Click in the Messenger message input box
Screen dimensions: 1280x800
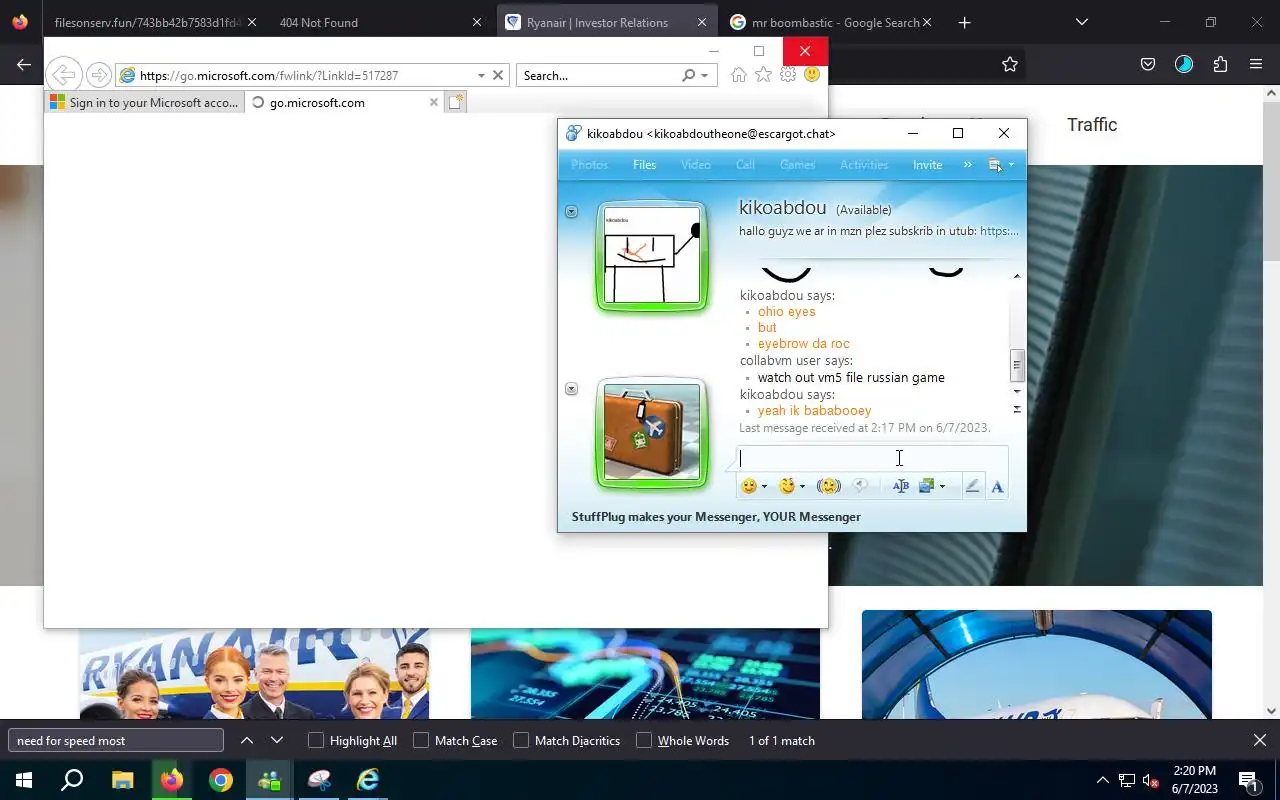pos(872,458)
